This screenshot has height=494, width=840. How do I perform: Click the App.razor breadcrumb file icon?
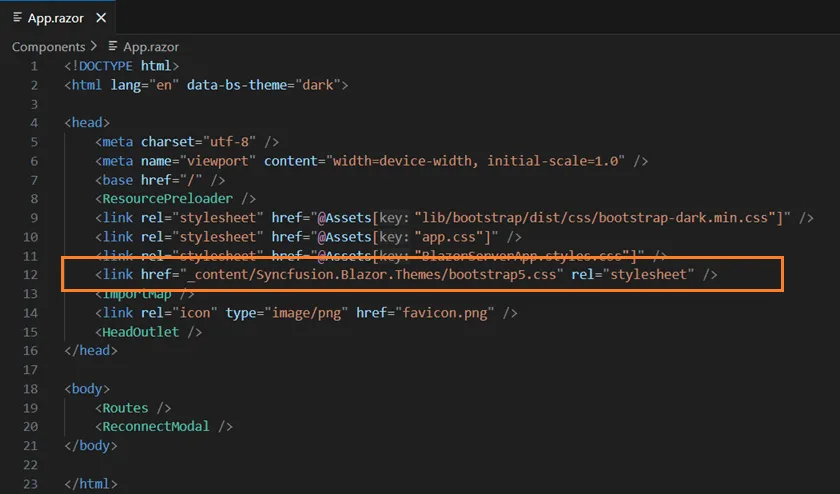[113, 46]
